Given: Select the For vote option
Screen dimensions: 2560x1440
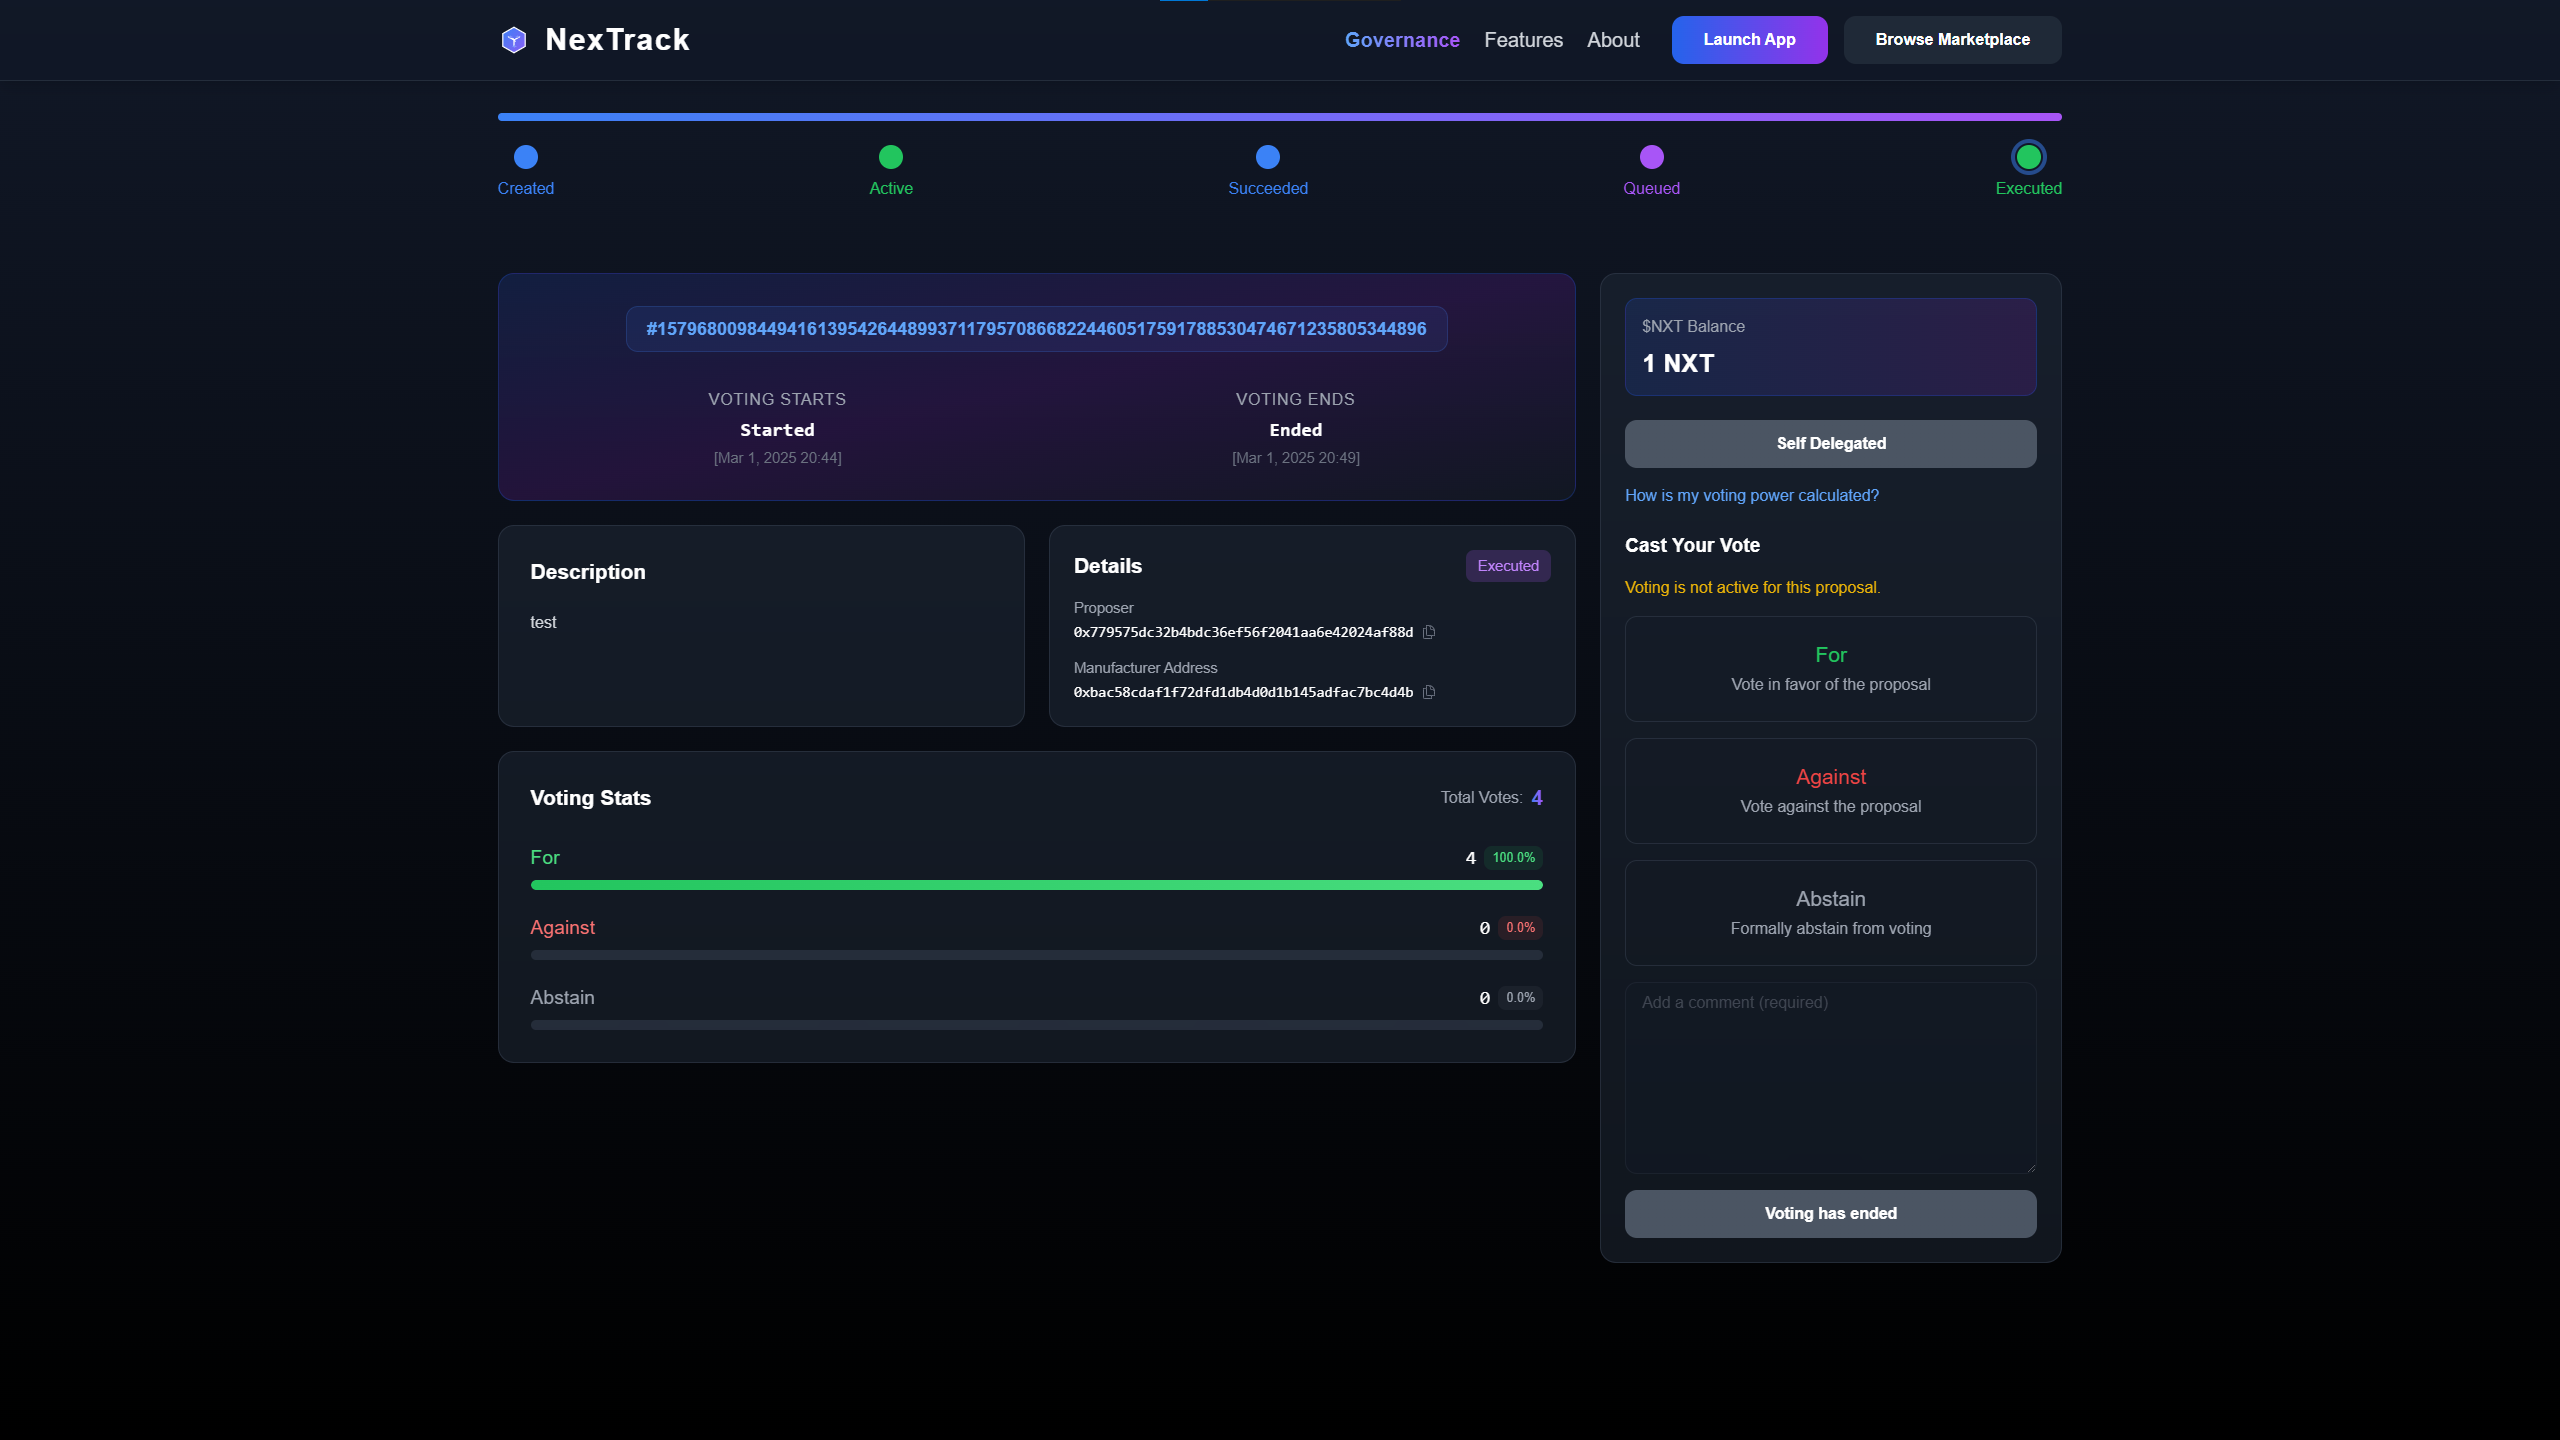Looking at the screenshot, I should click(x=1830, y=668).
